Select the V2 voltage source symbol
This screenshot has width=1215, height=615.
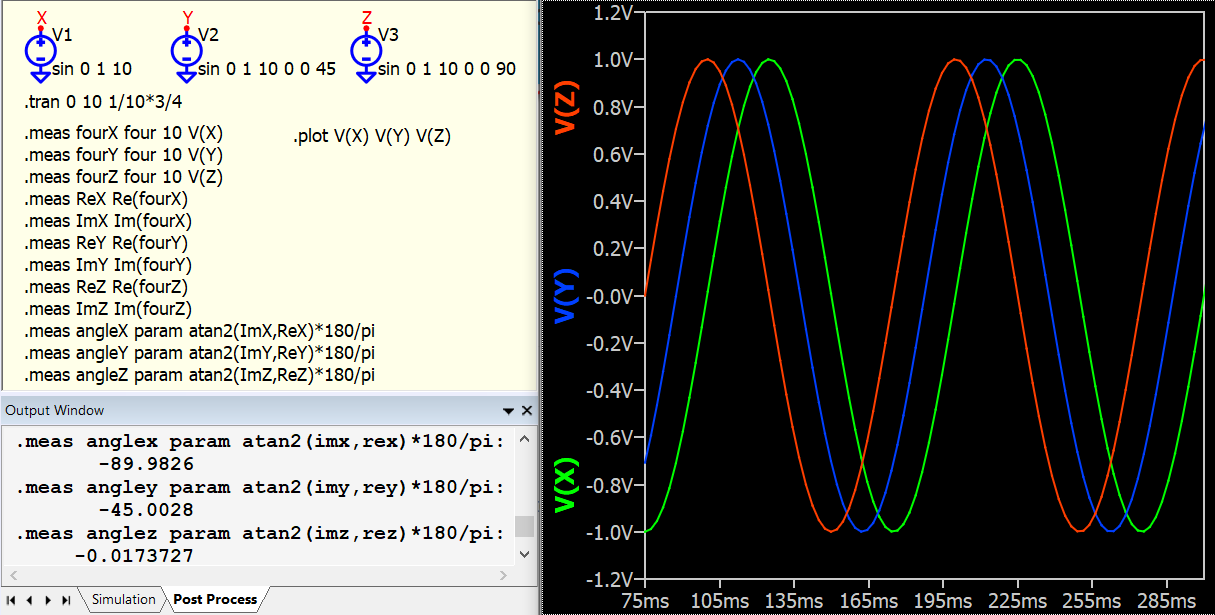[187, 51]
